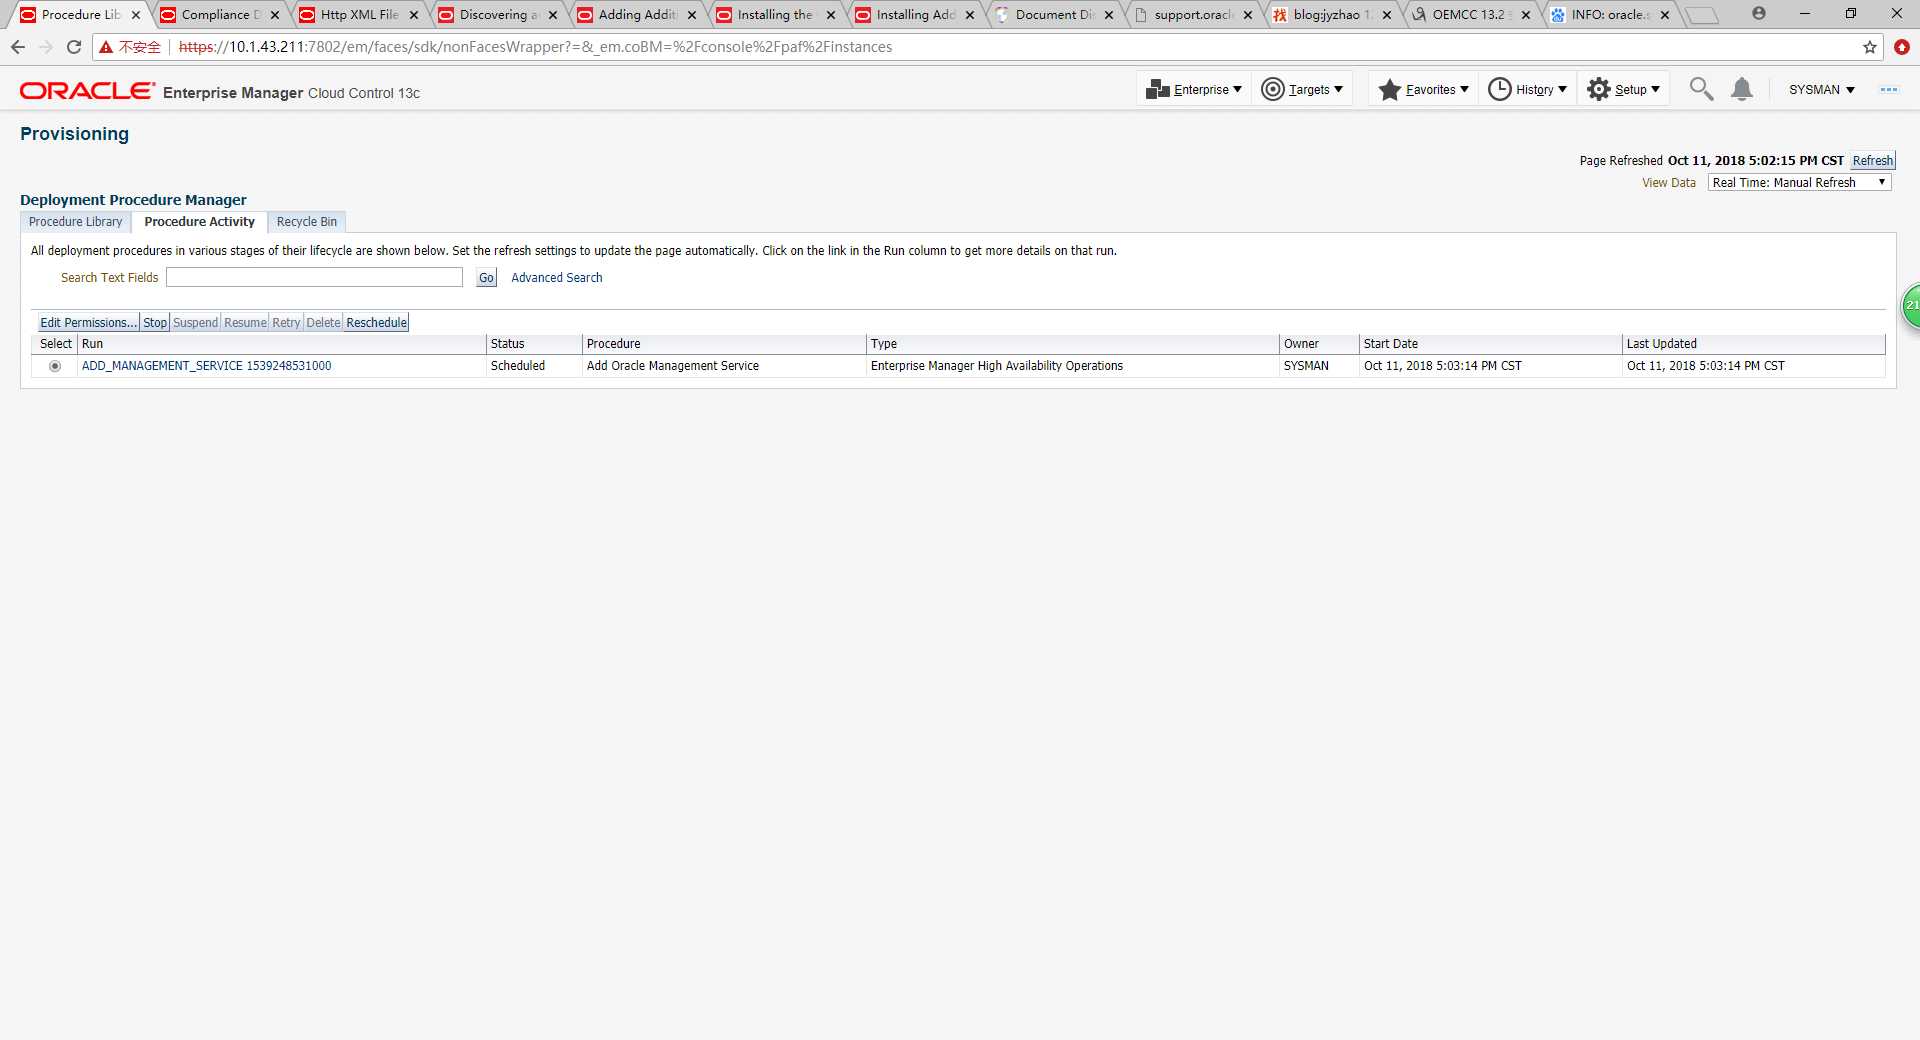Viewport: 1920px width, 1040px height.
Task: Switch to the Discovering browser tab
Action: (x=497, y=15)
